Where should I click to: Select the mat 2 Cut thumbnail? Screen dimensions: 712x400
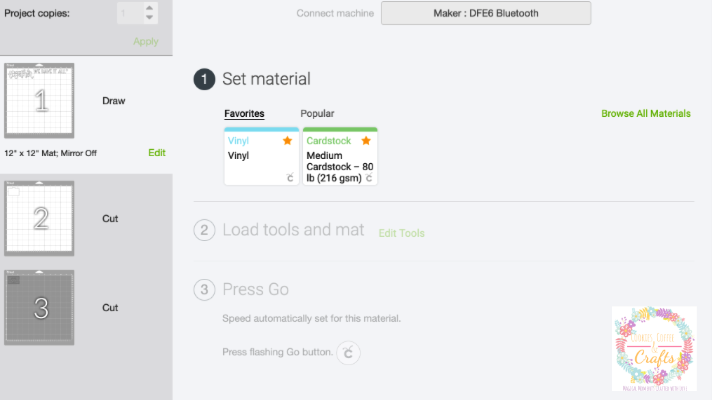pos(39,217)
